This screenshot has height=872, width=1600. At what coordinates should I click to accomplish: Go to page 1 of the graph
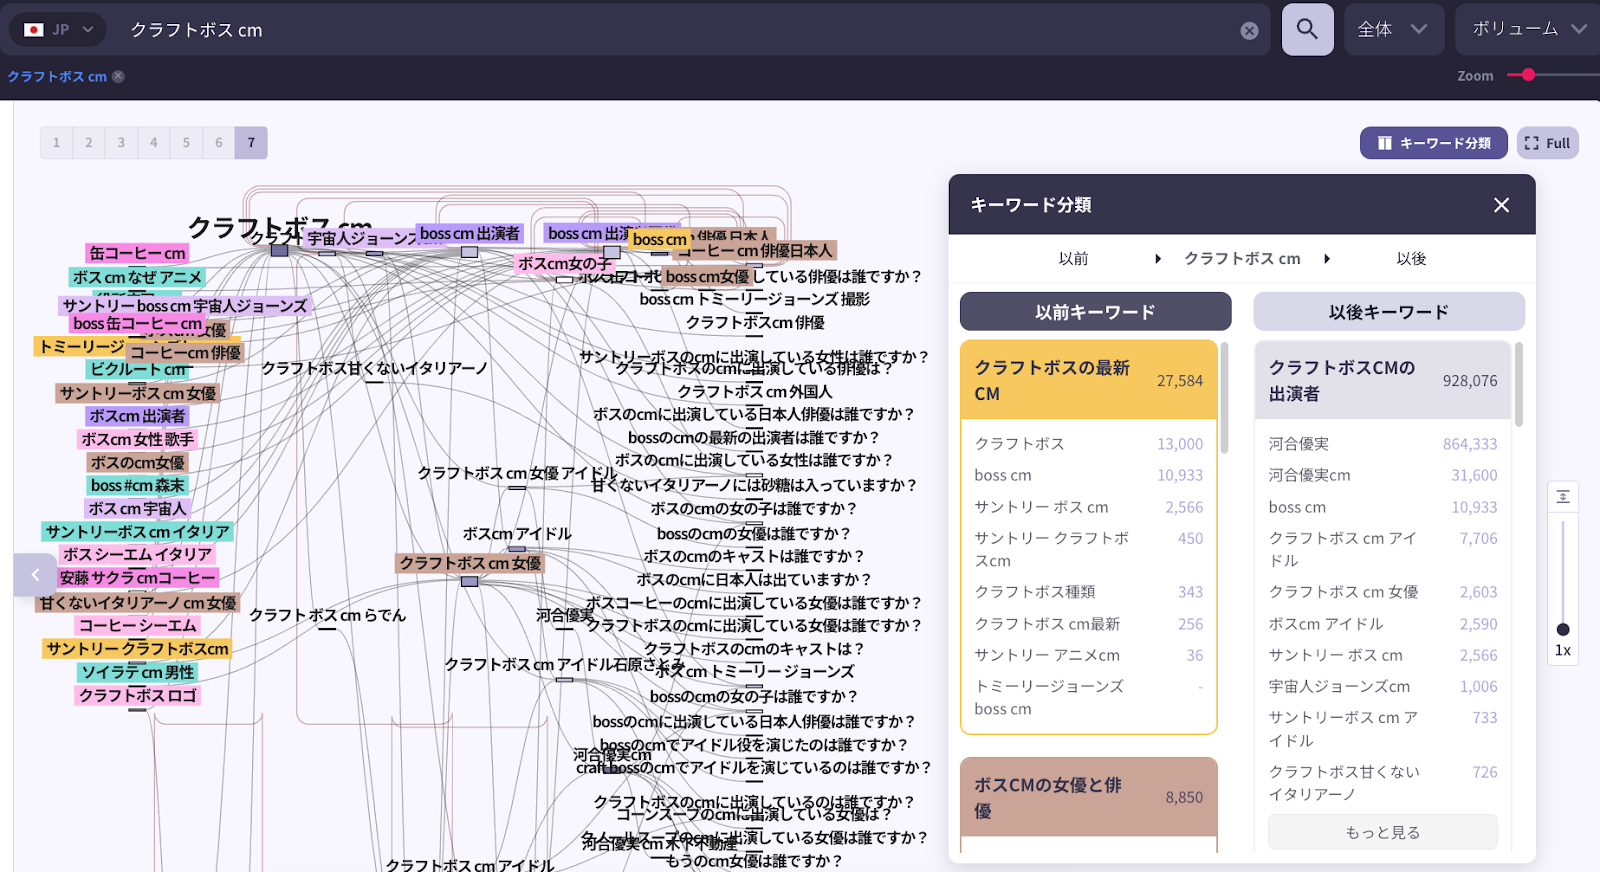(56, 143)
